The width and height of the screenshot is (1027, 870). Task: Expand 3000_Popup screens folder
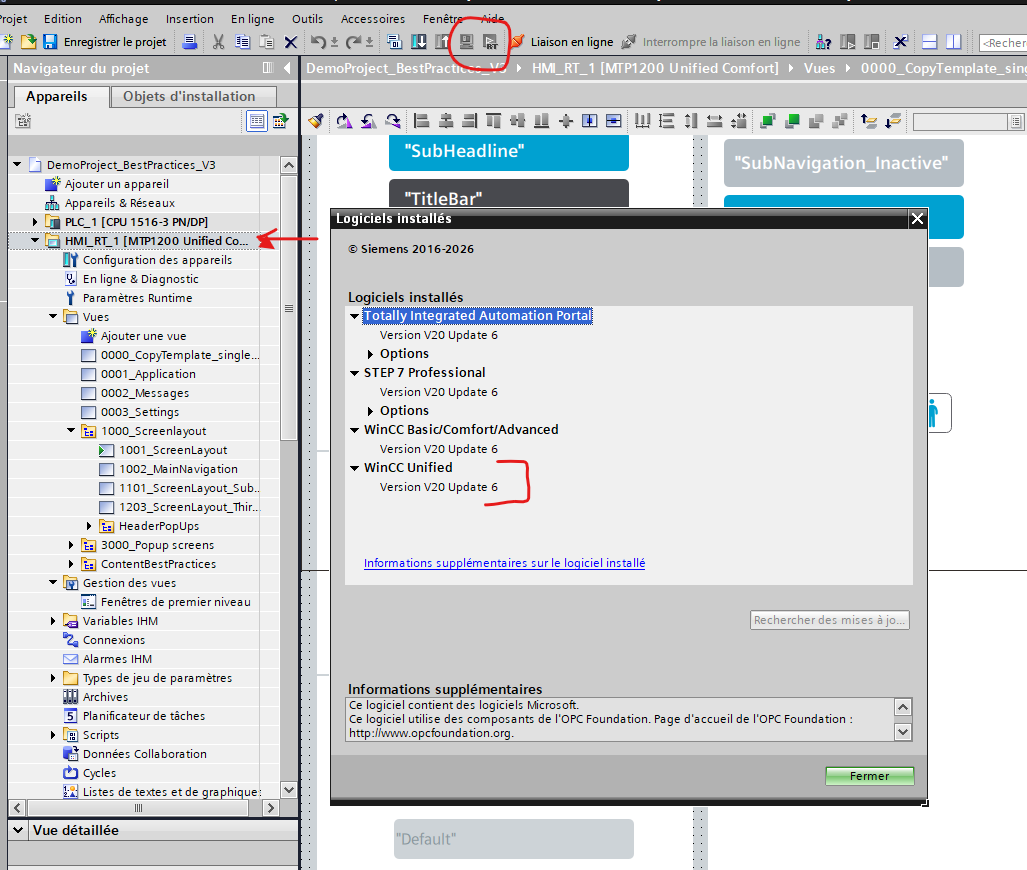coord(71,544)
